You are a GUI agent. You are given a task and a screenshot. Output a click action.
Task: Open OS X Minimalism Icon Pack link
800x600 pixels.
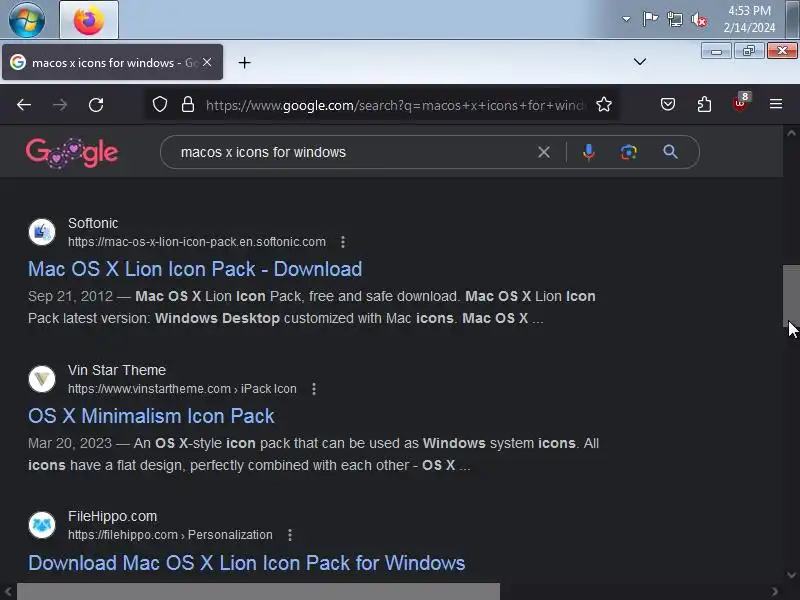151,416
